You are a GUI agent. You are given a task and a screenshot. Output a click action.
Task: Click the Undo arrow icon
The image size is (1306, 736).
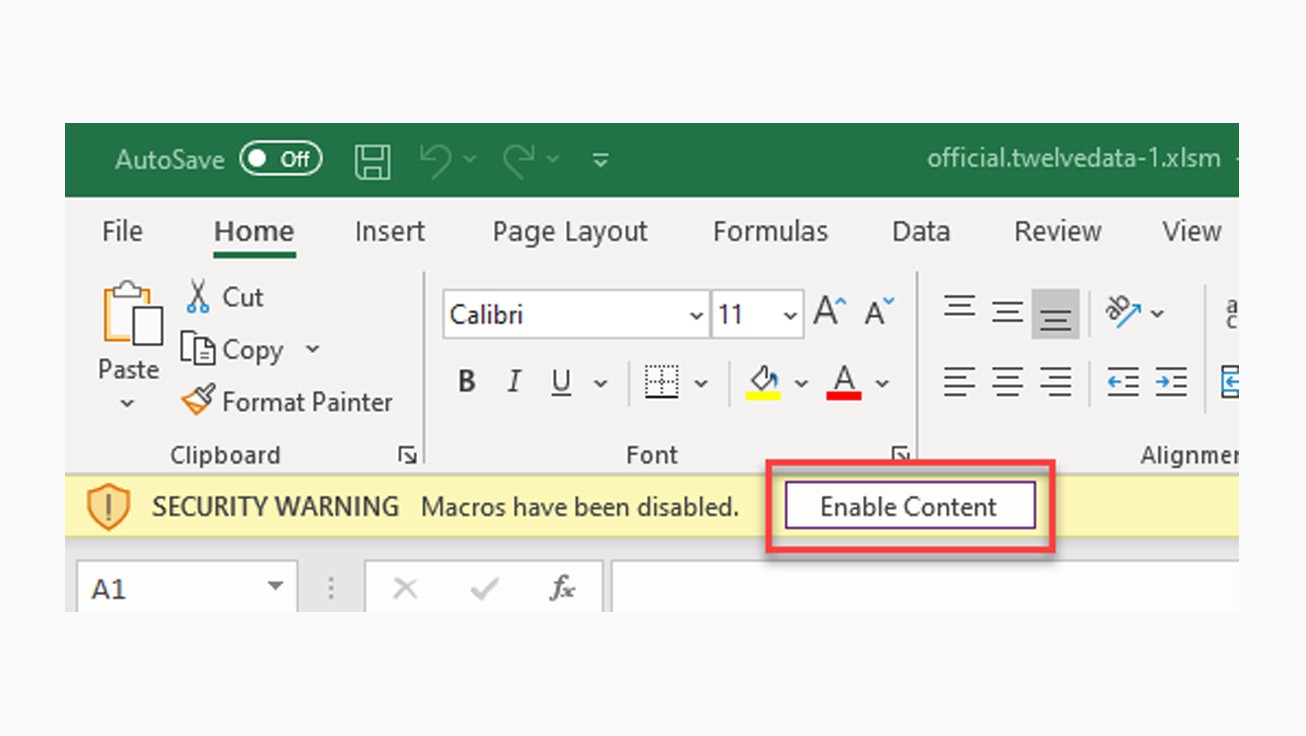[x=435, y=159]
